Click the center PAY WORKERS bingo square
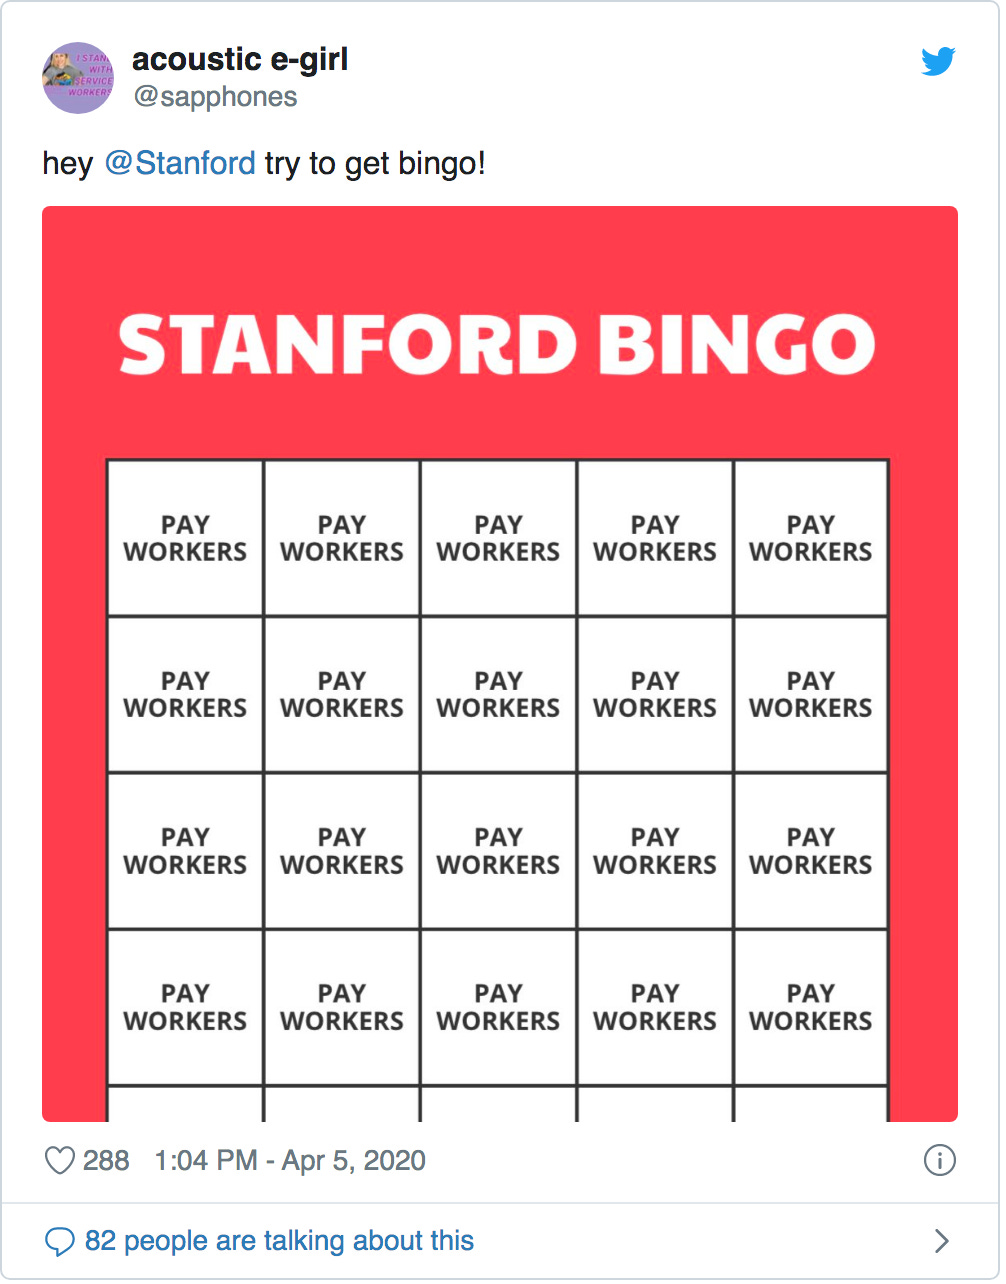Image resolution: width=1006 pixels, height=1284 pixels. [x=498, y=851]
